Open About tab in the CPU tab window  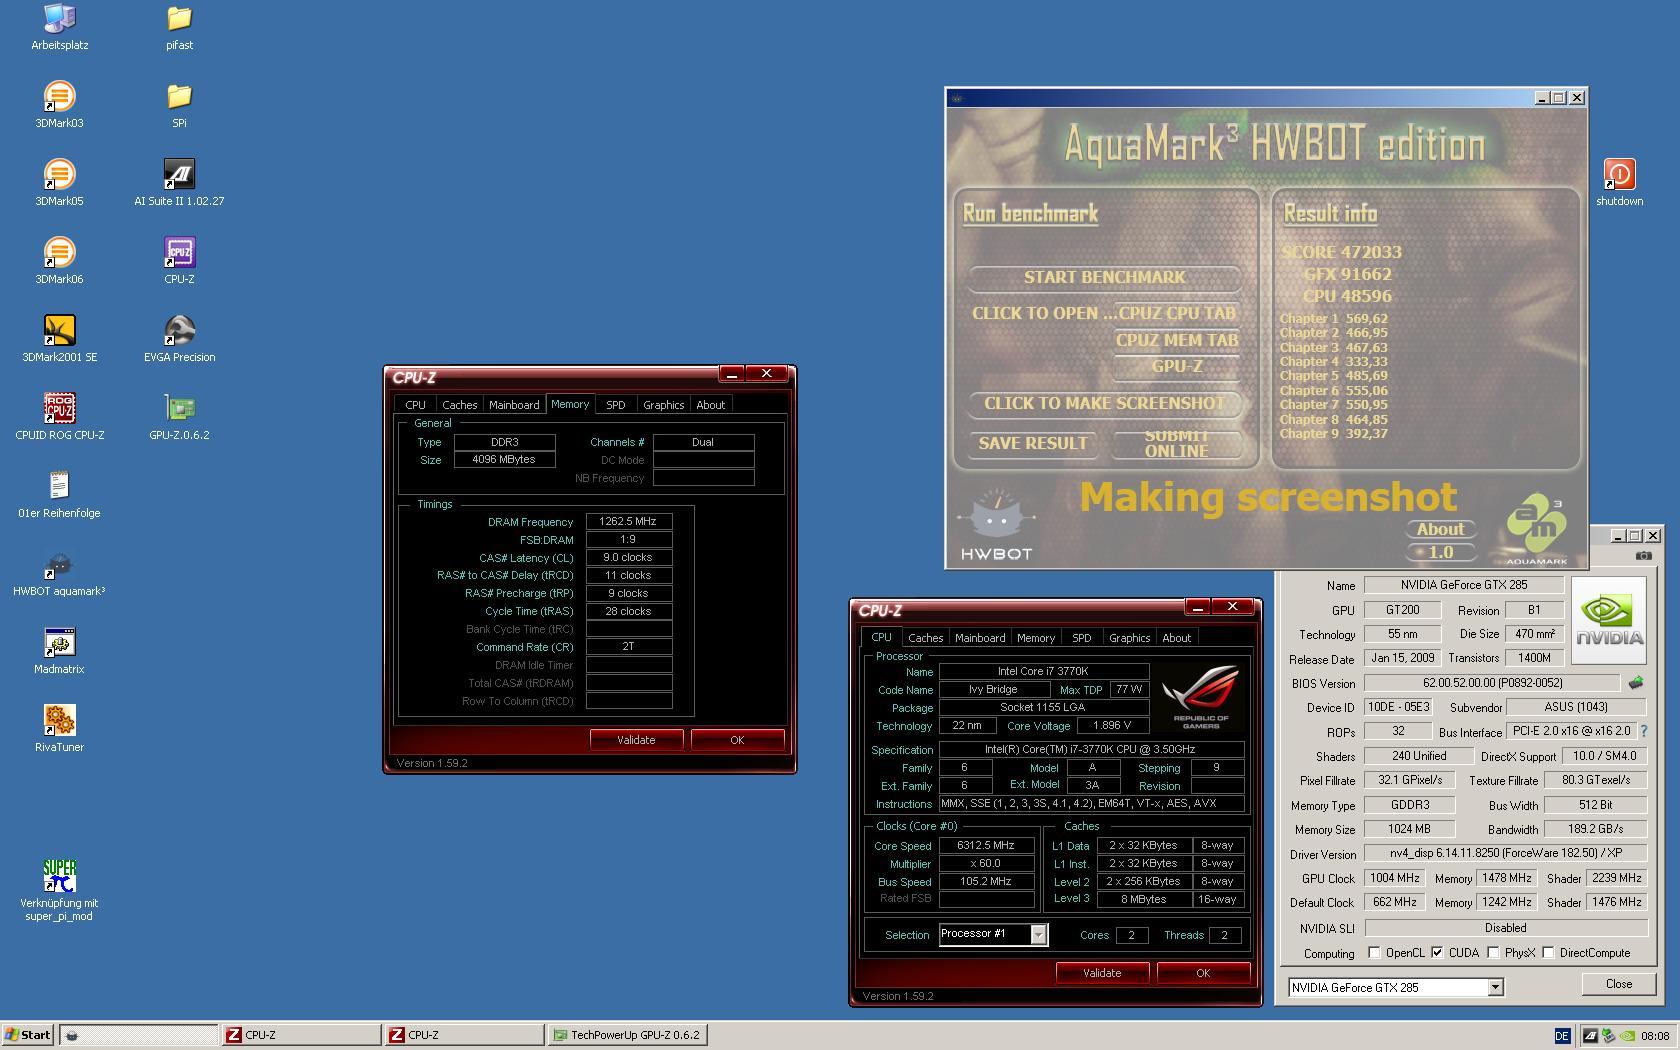click(1176, 638)
